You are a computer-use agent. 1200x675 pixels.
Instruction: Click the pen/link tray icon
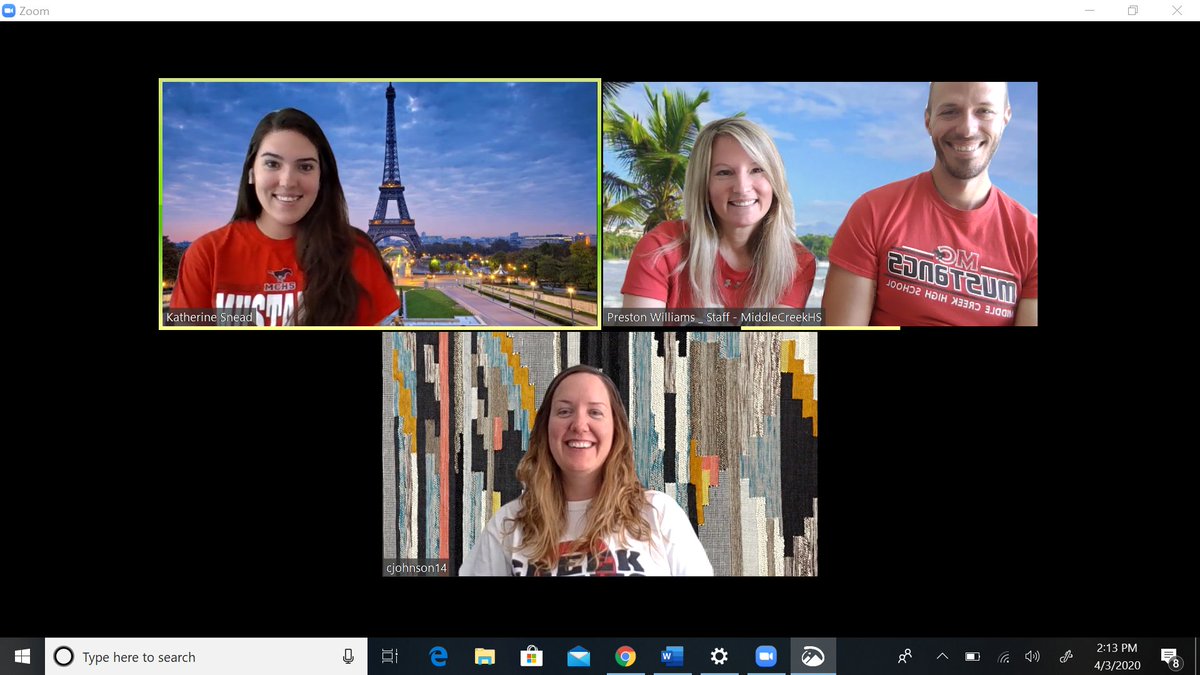1066,657
